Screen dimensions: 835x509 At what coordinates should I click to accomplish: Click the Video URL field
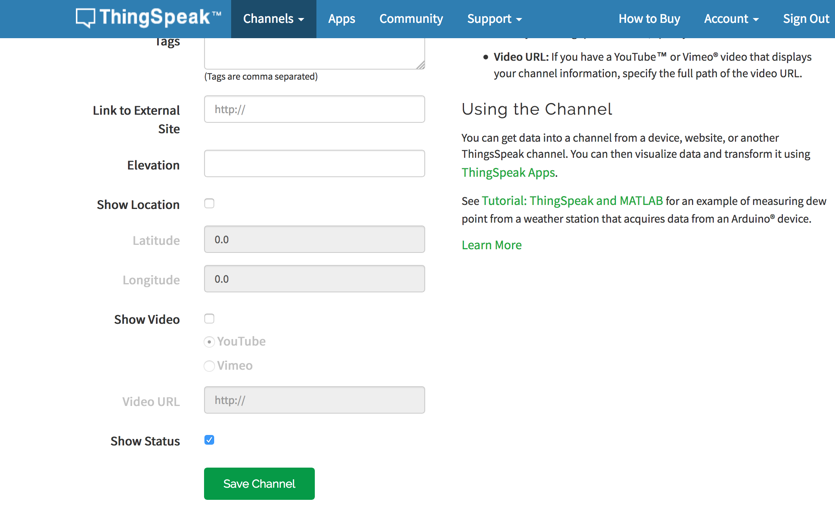point(314,400)
